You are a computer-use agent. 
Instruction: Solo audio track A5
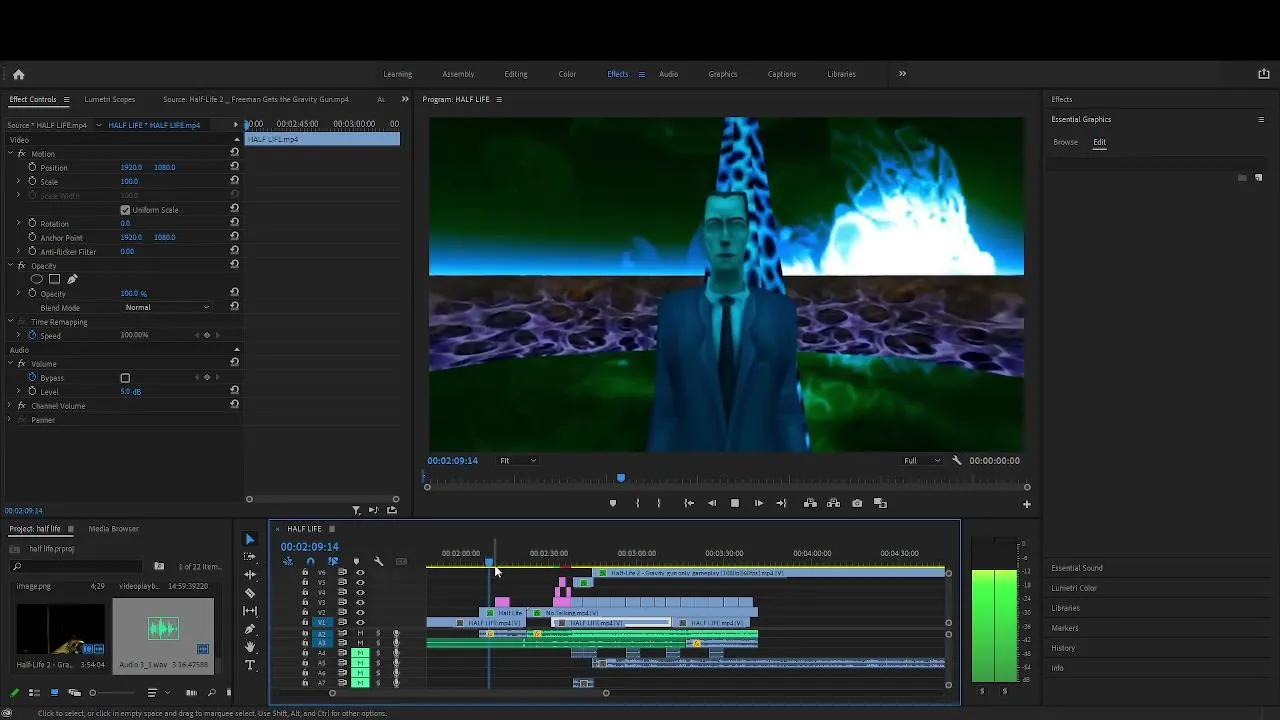coord(378,663)
